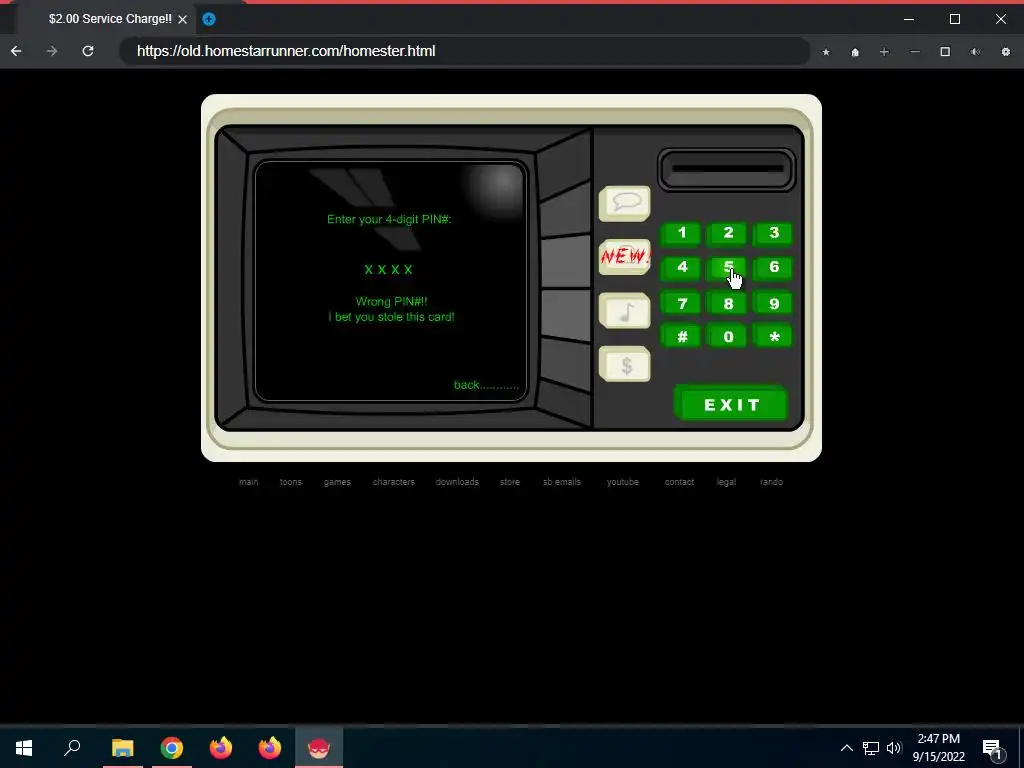Choose the dollar sign ATM button
This screenshot has height=768, width=1024.
click(x=624, y=364)
